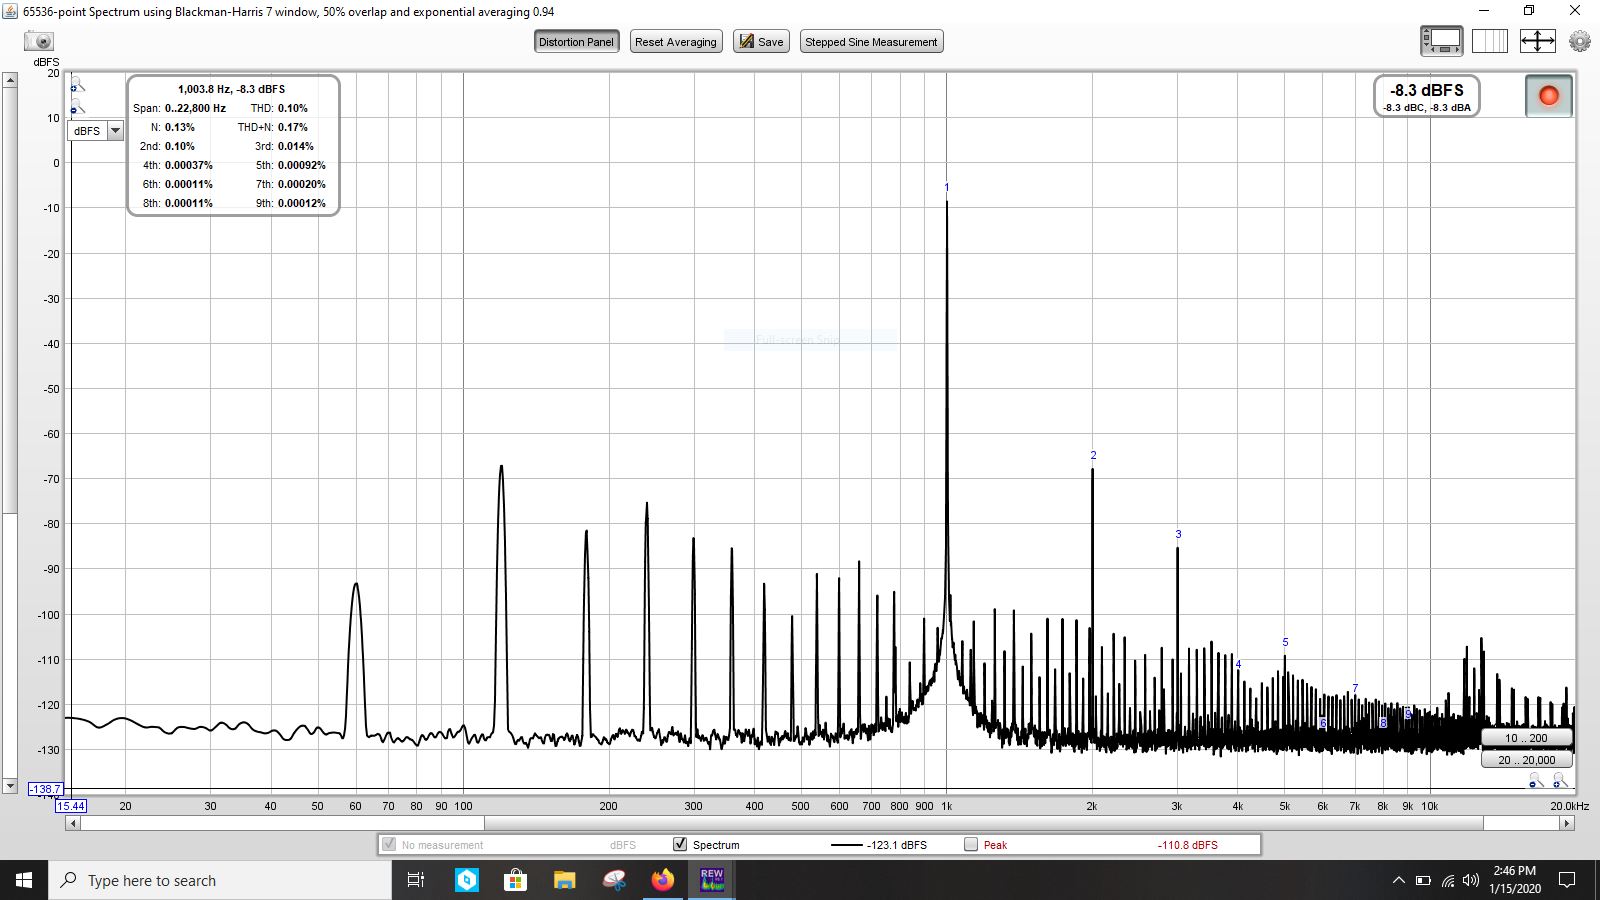Enable the Peak trace checkbox

pos(971,844)
